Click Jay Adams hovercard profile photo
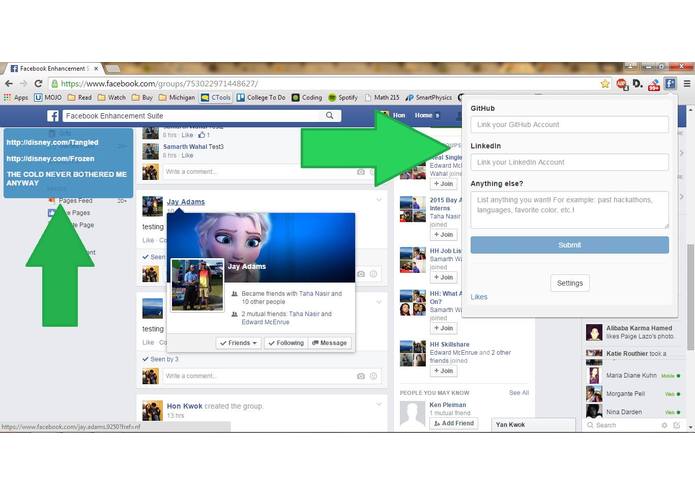The image size is (695, 494). tap(198, 285)
